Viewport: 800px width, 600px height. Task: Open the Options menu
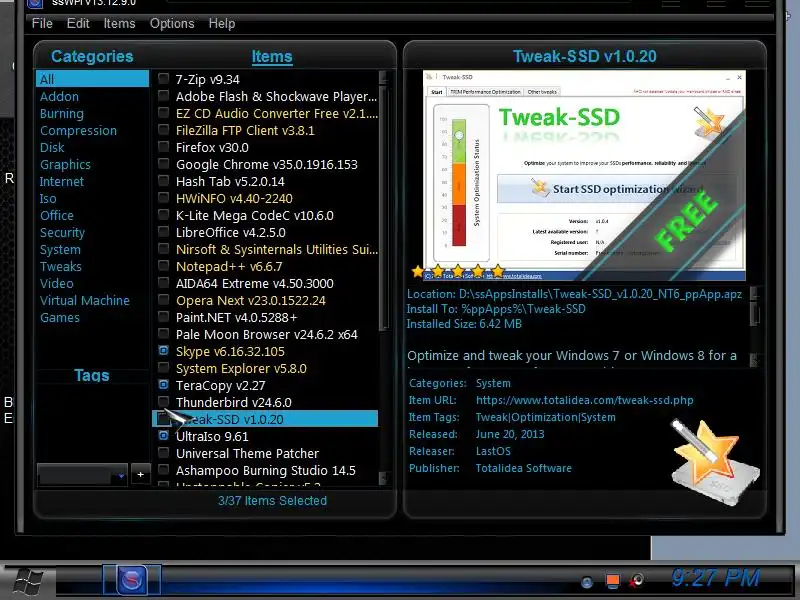click(172, 23)
